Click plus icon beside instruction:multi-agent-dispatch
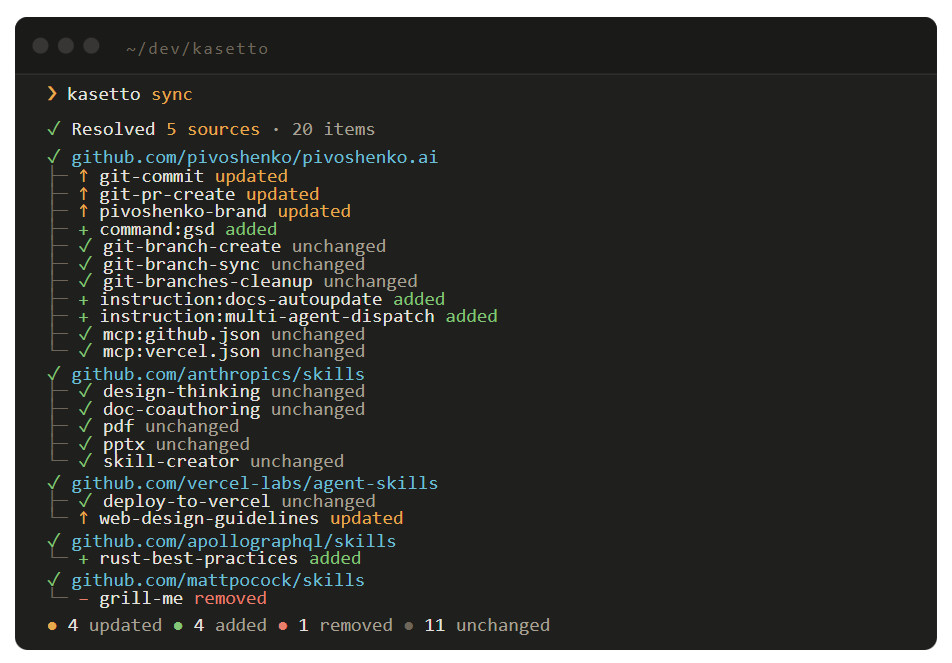 coord(84,317)
